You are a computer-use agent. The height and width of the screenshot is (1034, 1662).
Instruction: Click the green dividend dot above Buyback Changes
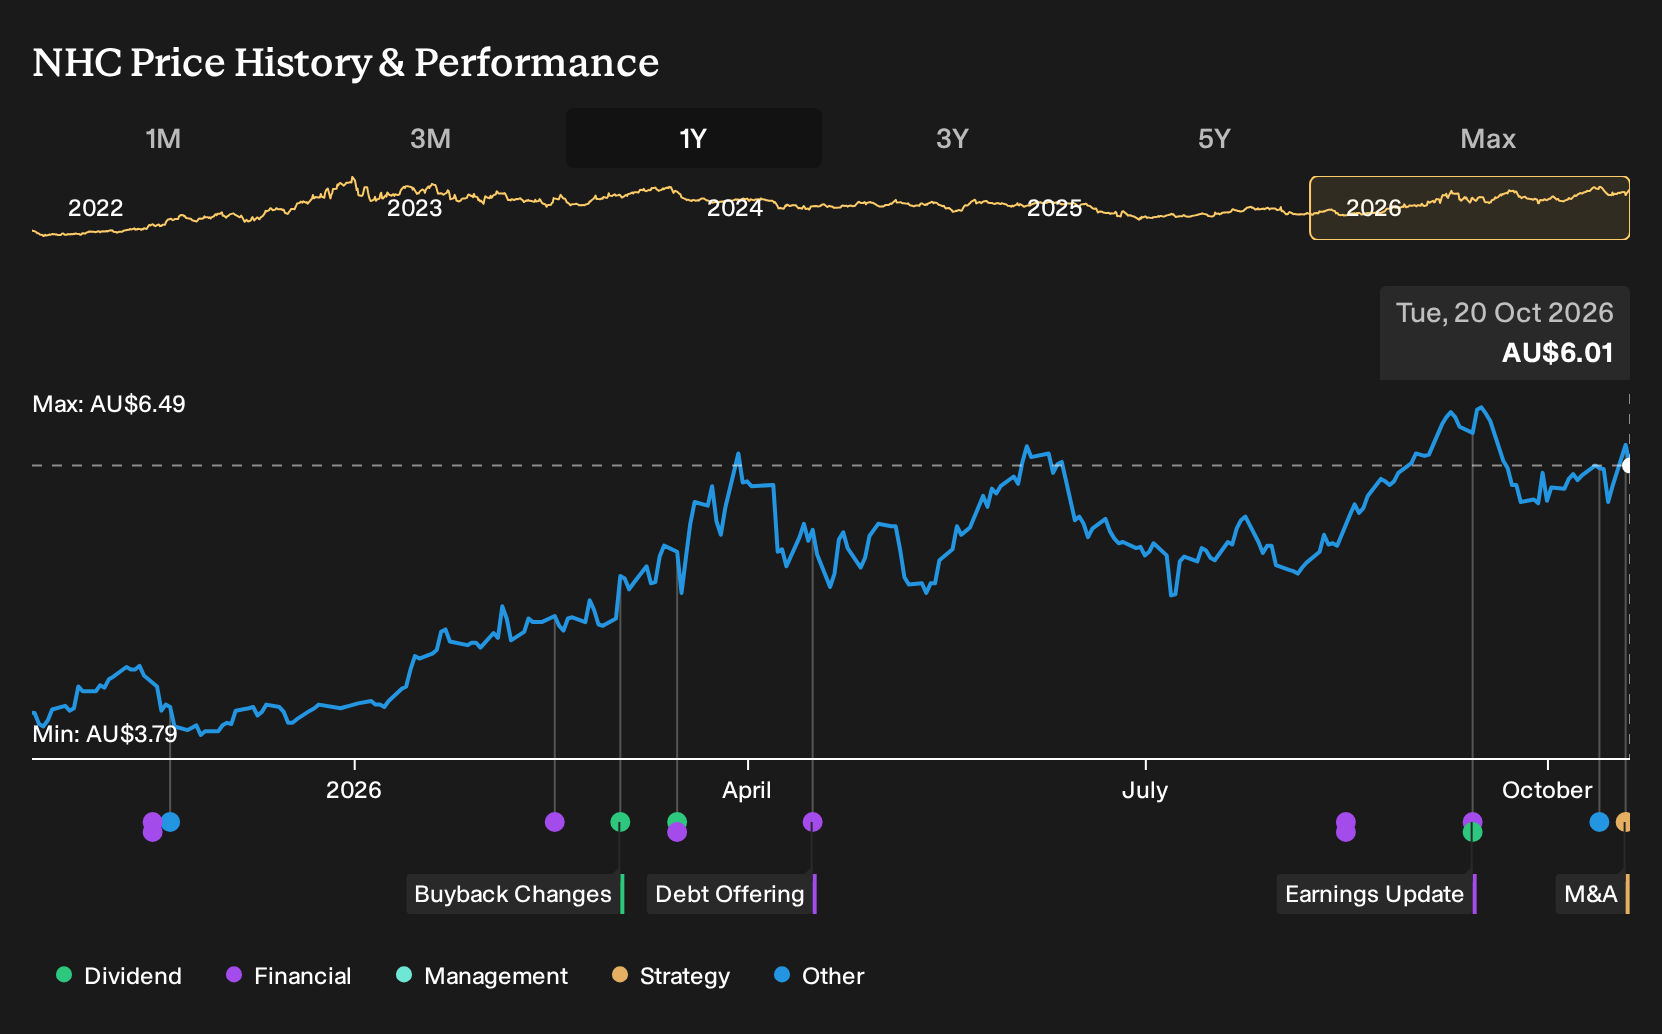pyautogui.click(x=620, y=822)
